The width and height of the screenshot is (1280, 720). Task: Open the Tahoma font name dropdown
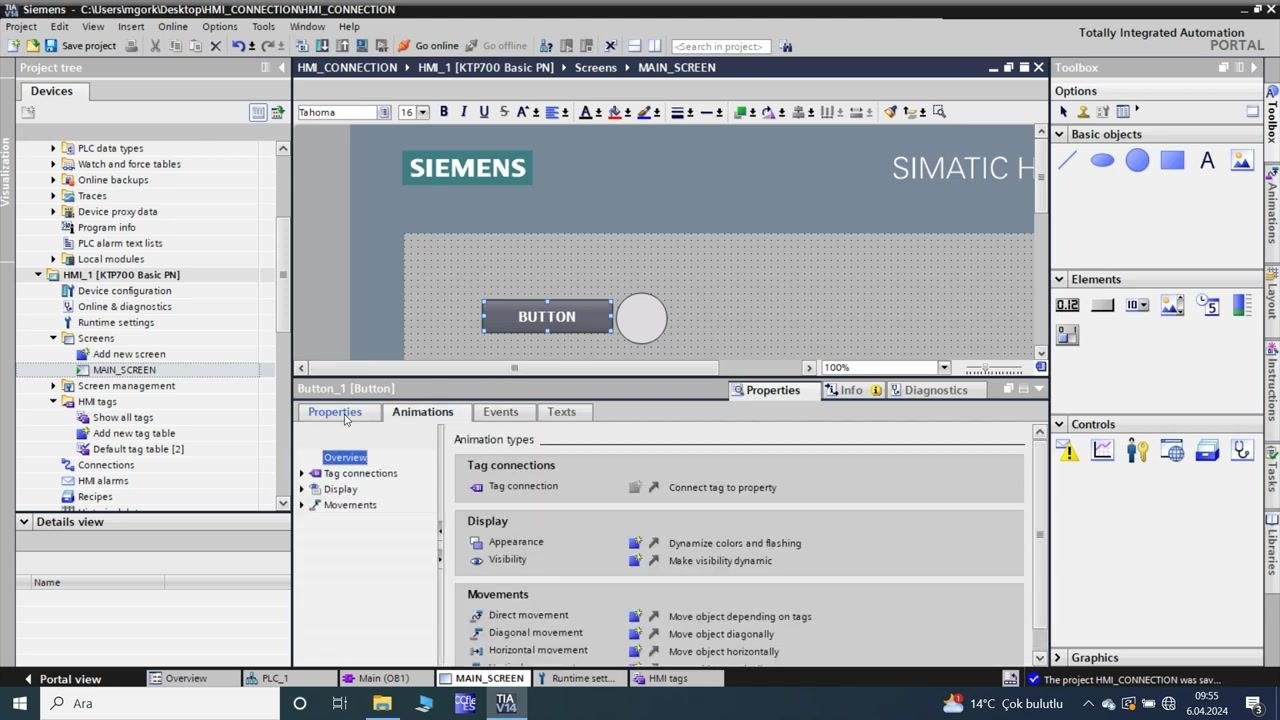tap(384, 112)
